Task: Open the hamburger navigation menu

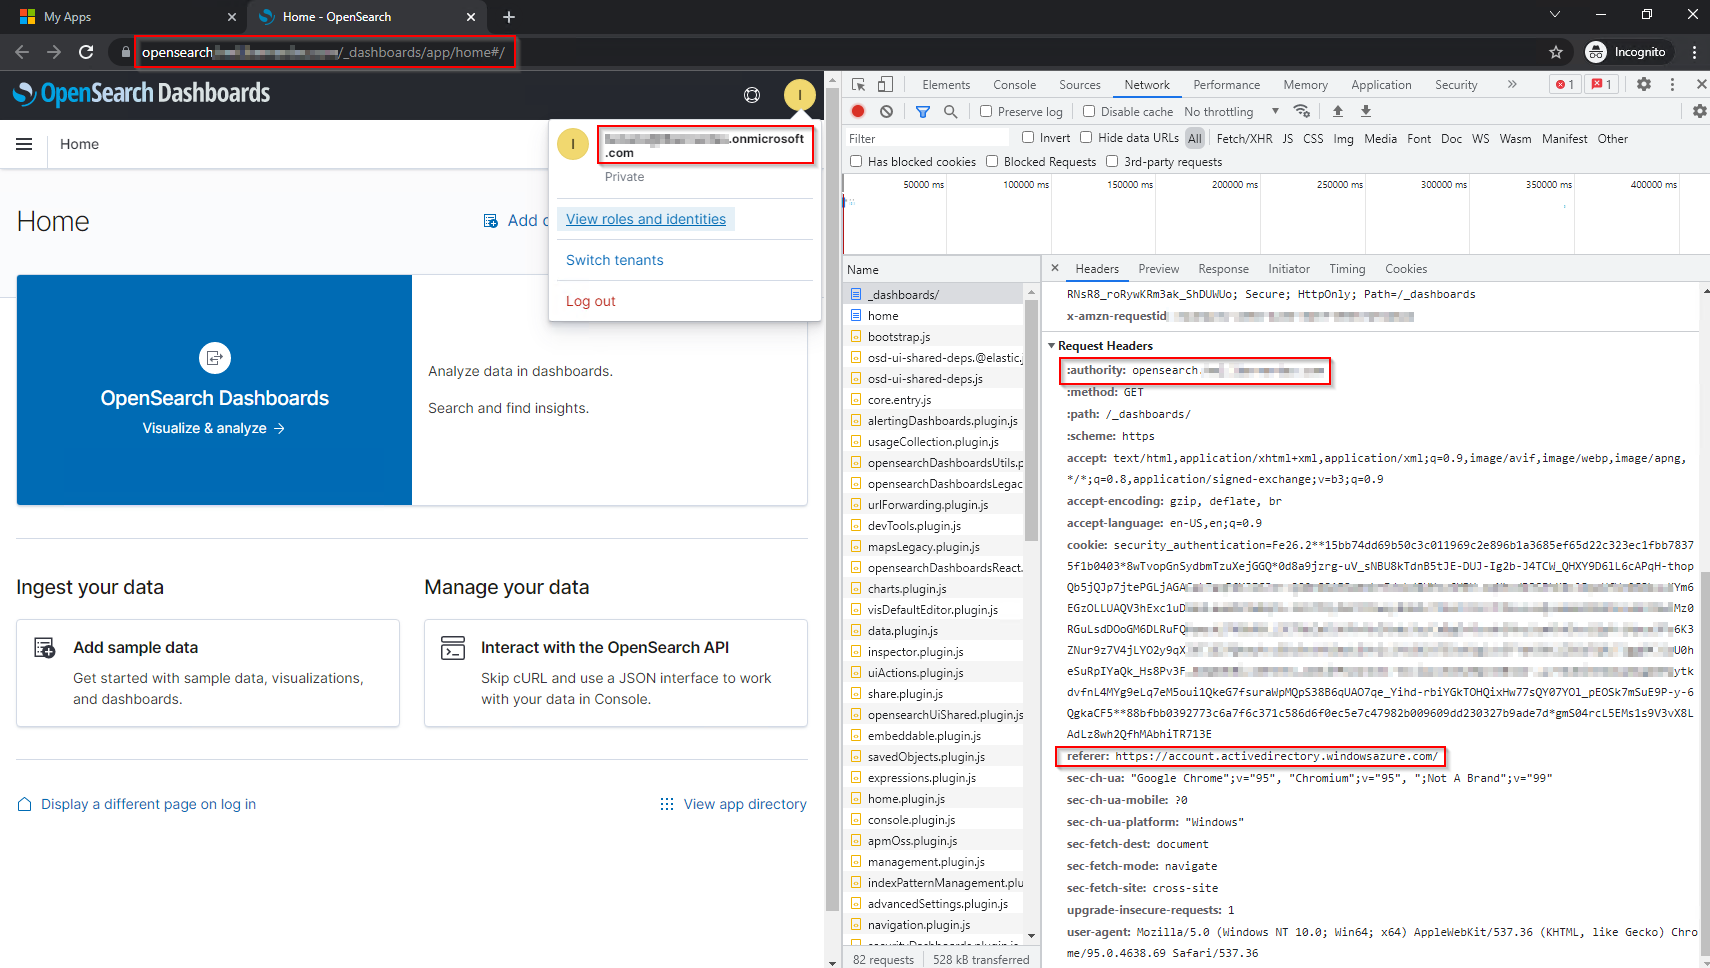Action: tap(24, 144)
